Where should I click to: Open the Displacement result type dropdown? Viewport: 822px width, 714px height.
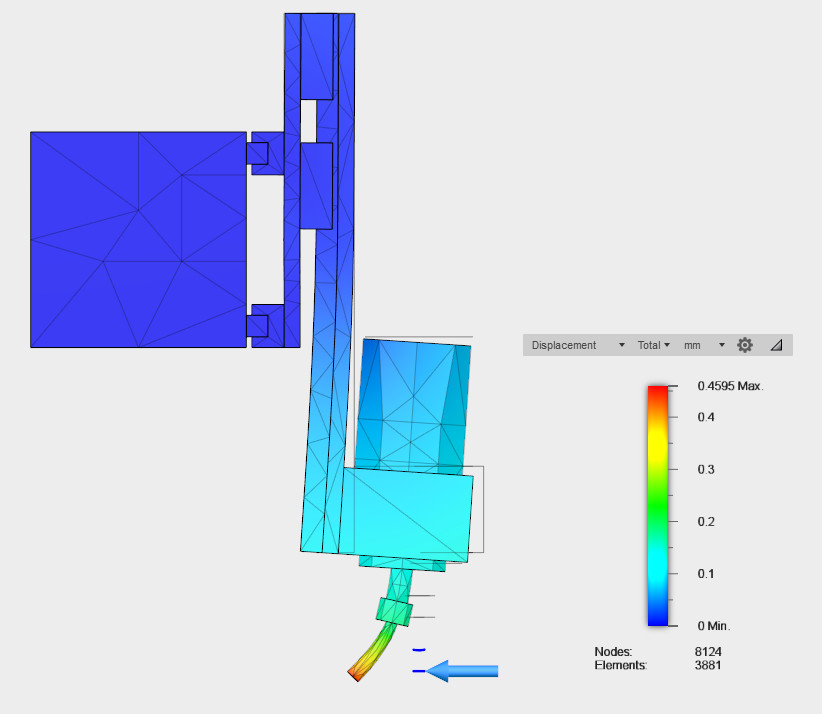coord(578,345)
